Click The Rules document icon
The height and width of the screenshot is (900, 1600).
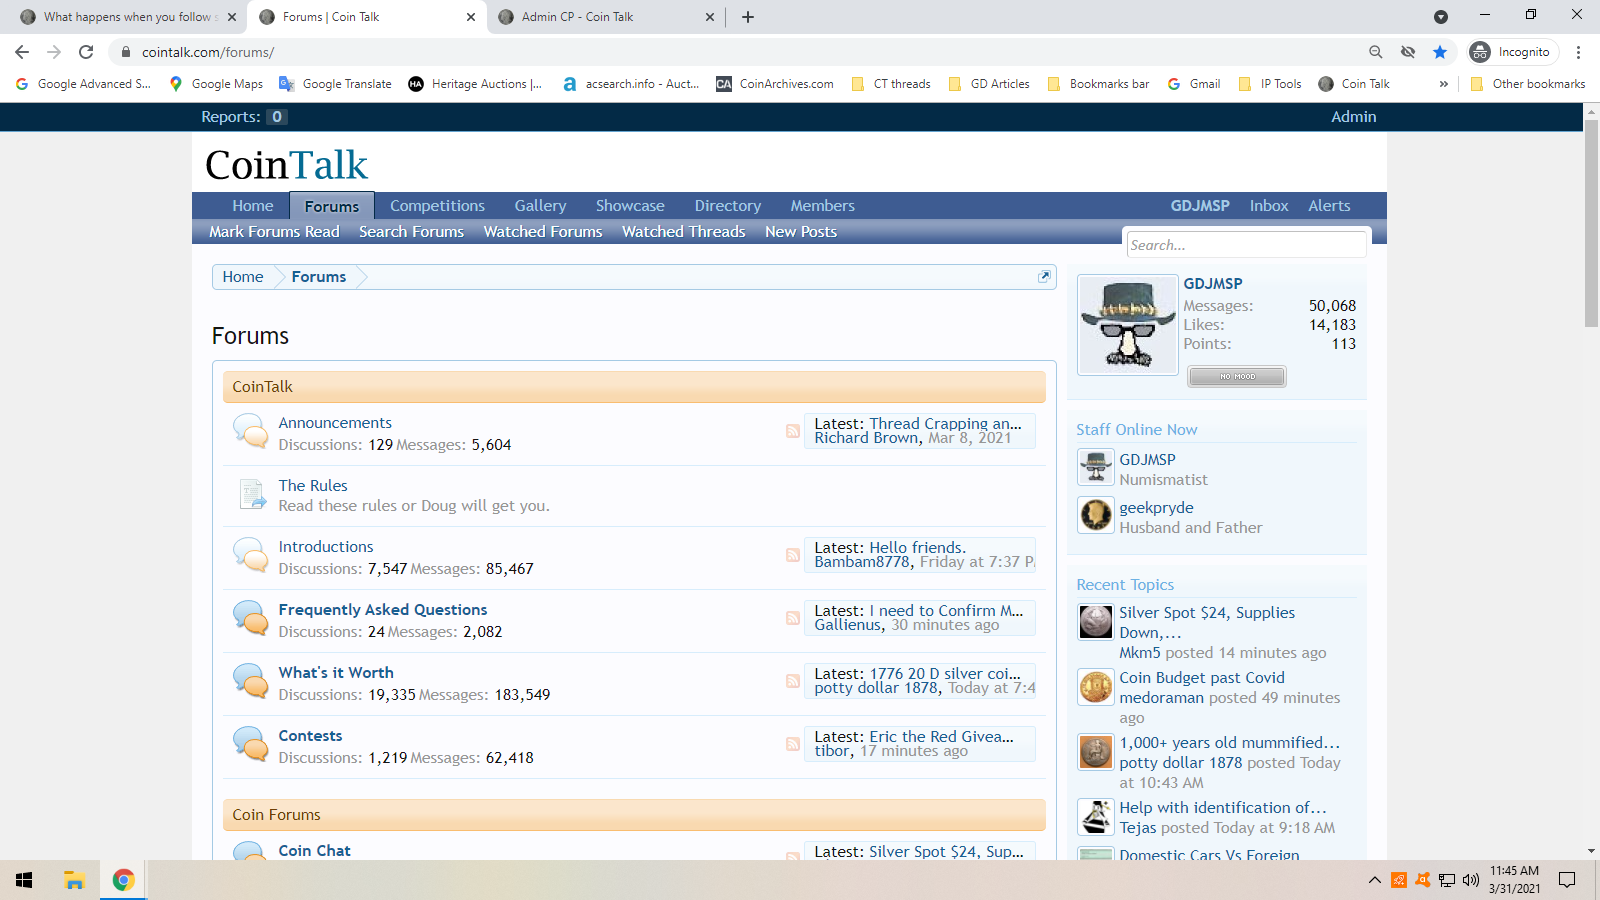[251, 494]
